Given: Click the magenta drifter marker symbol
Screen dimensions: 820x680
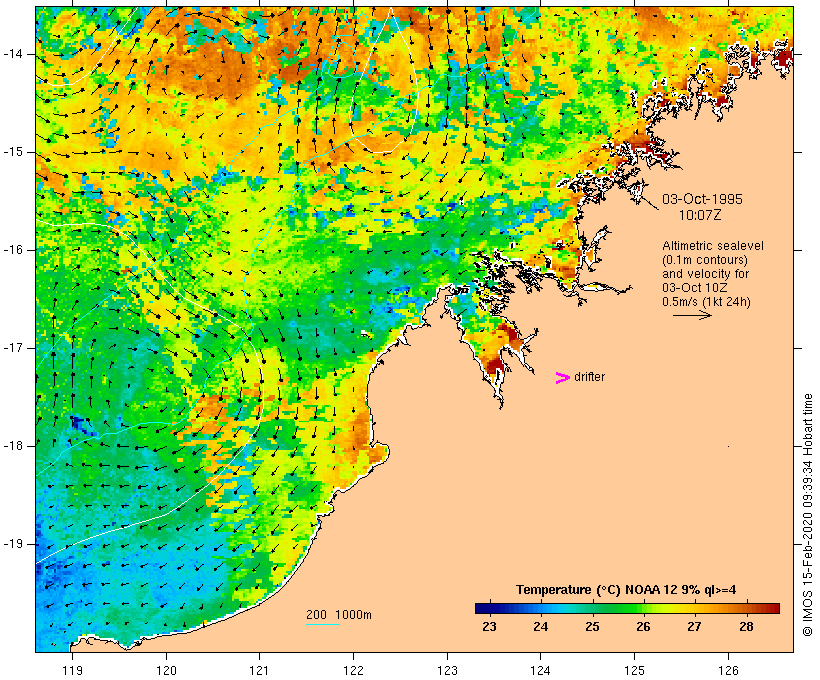Looking at the screenshot, I should (x=562, y=378).
